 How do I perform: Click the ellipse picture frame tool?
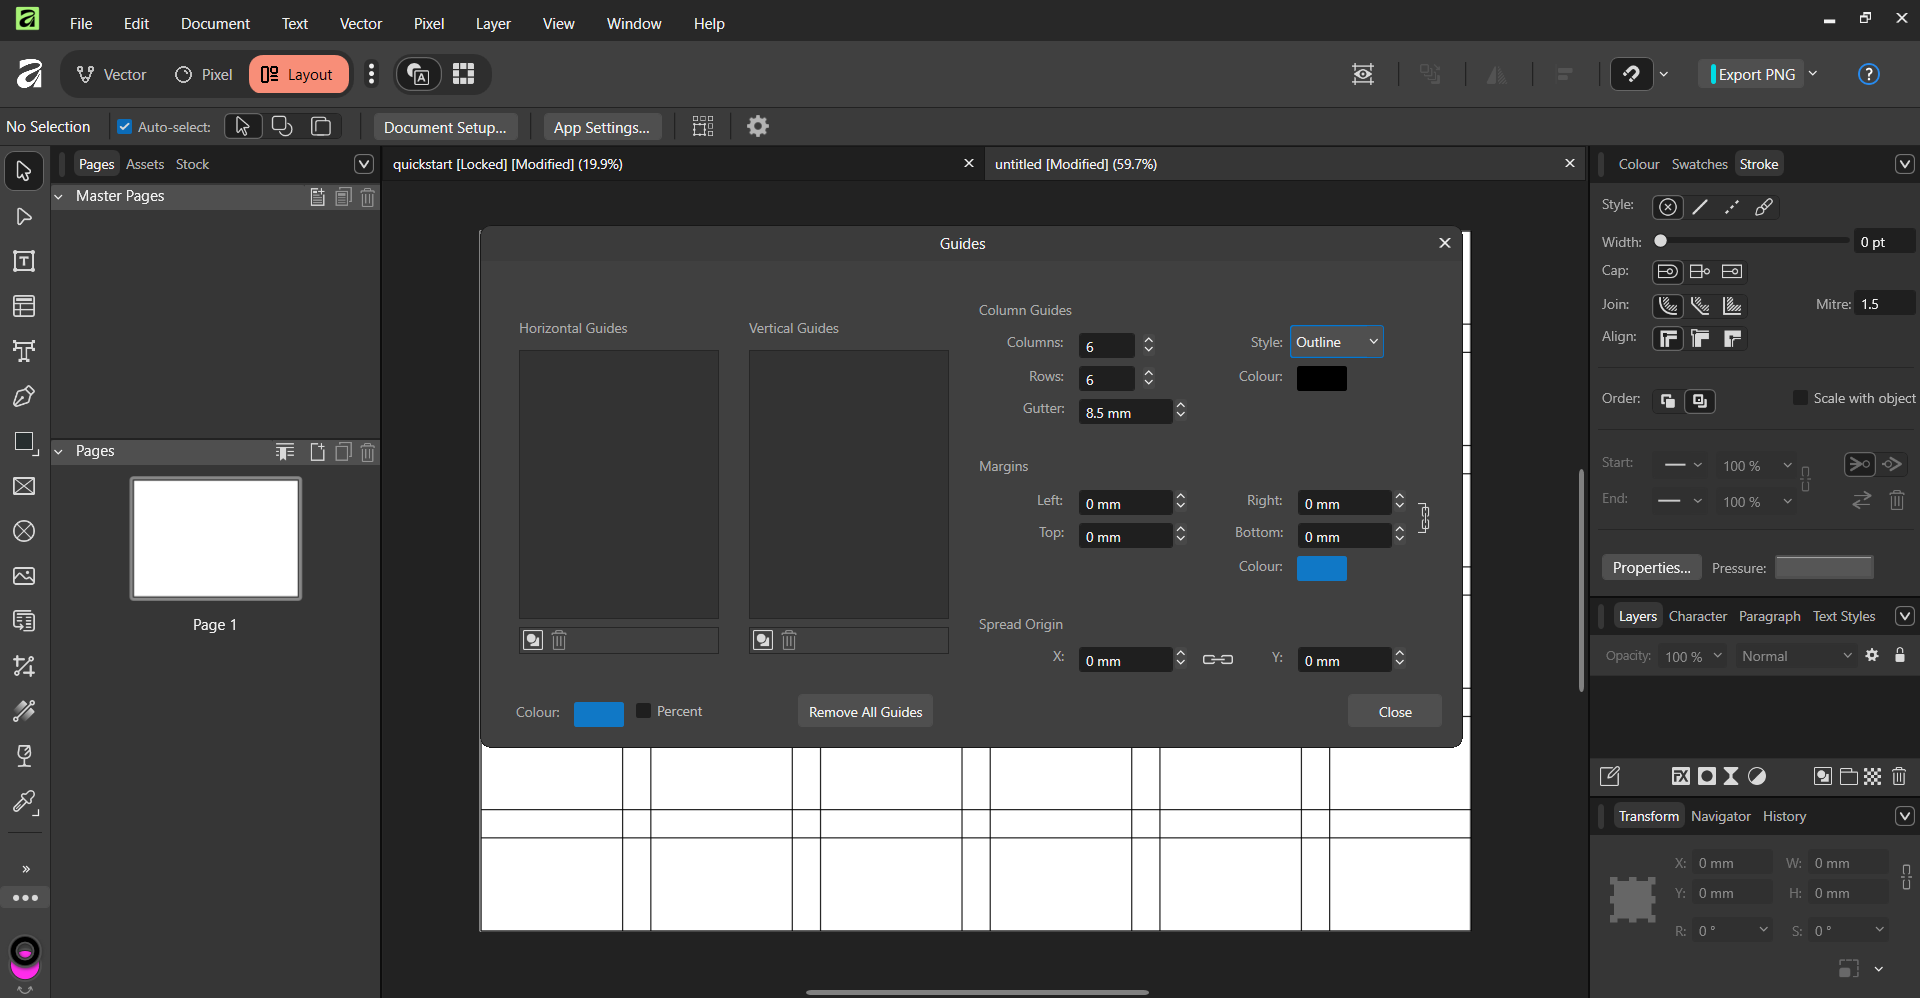point(24,531)
